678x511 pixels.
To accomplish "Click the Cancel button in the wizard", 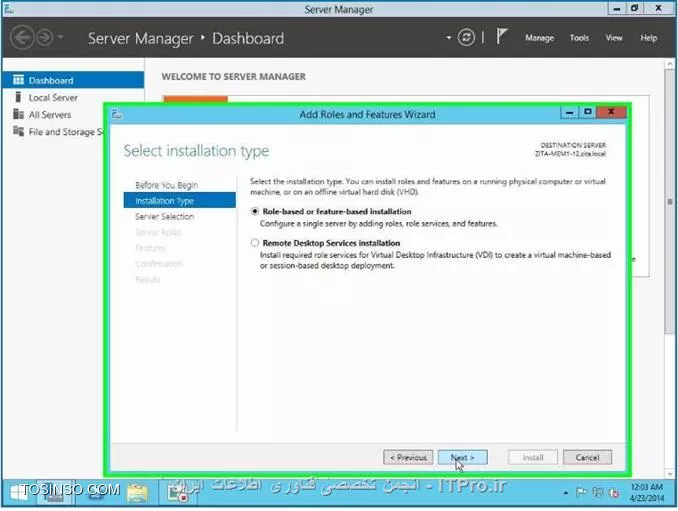I will 587,457.
